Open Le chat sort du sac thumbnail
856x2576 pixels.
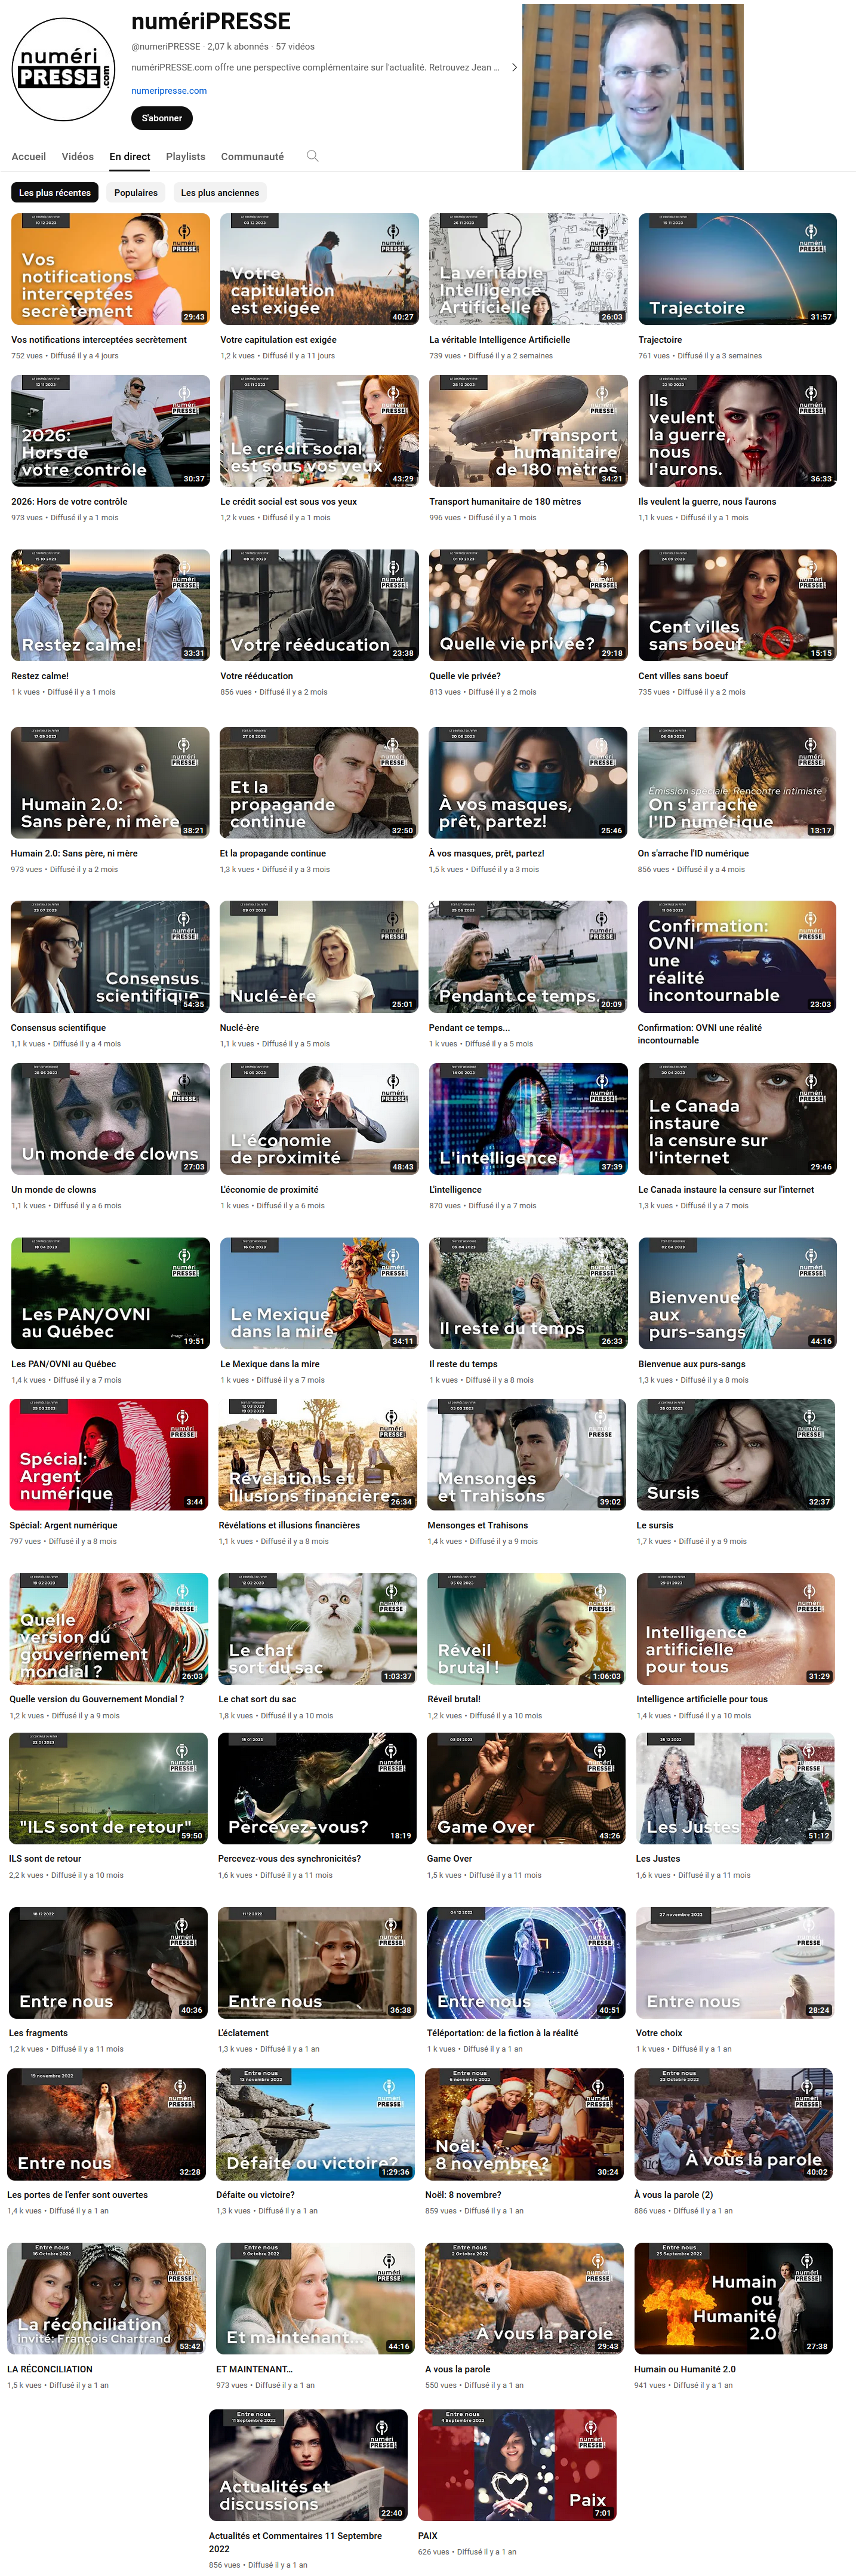click(x=317, y=1628)
